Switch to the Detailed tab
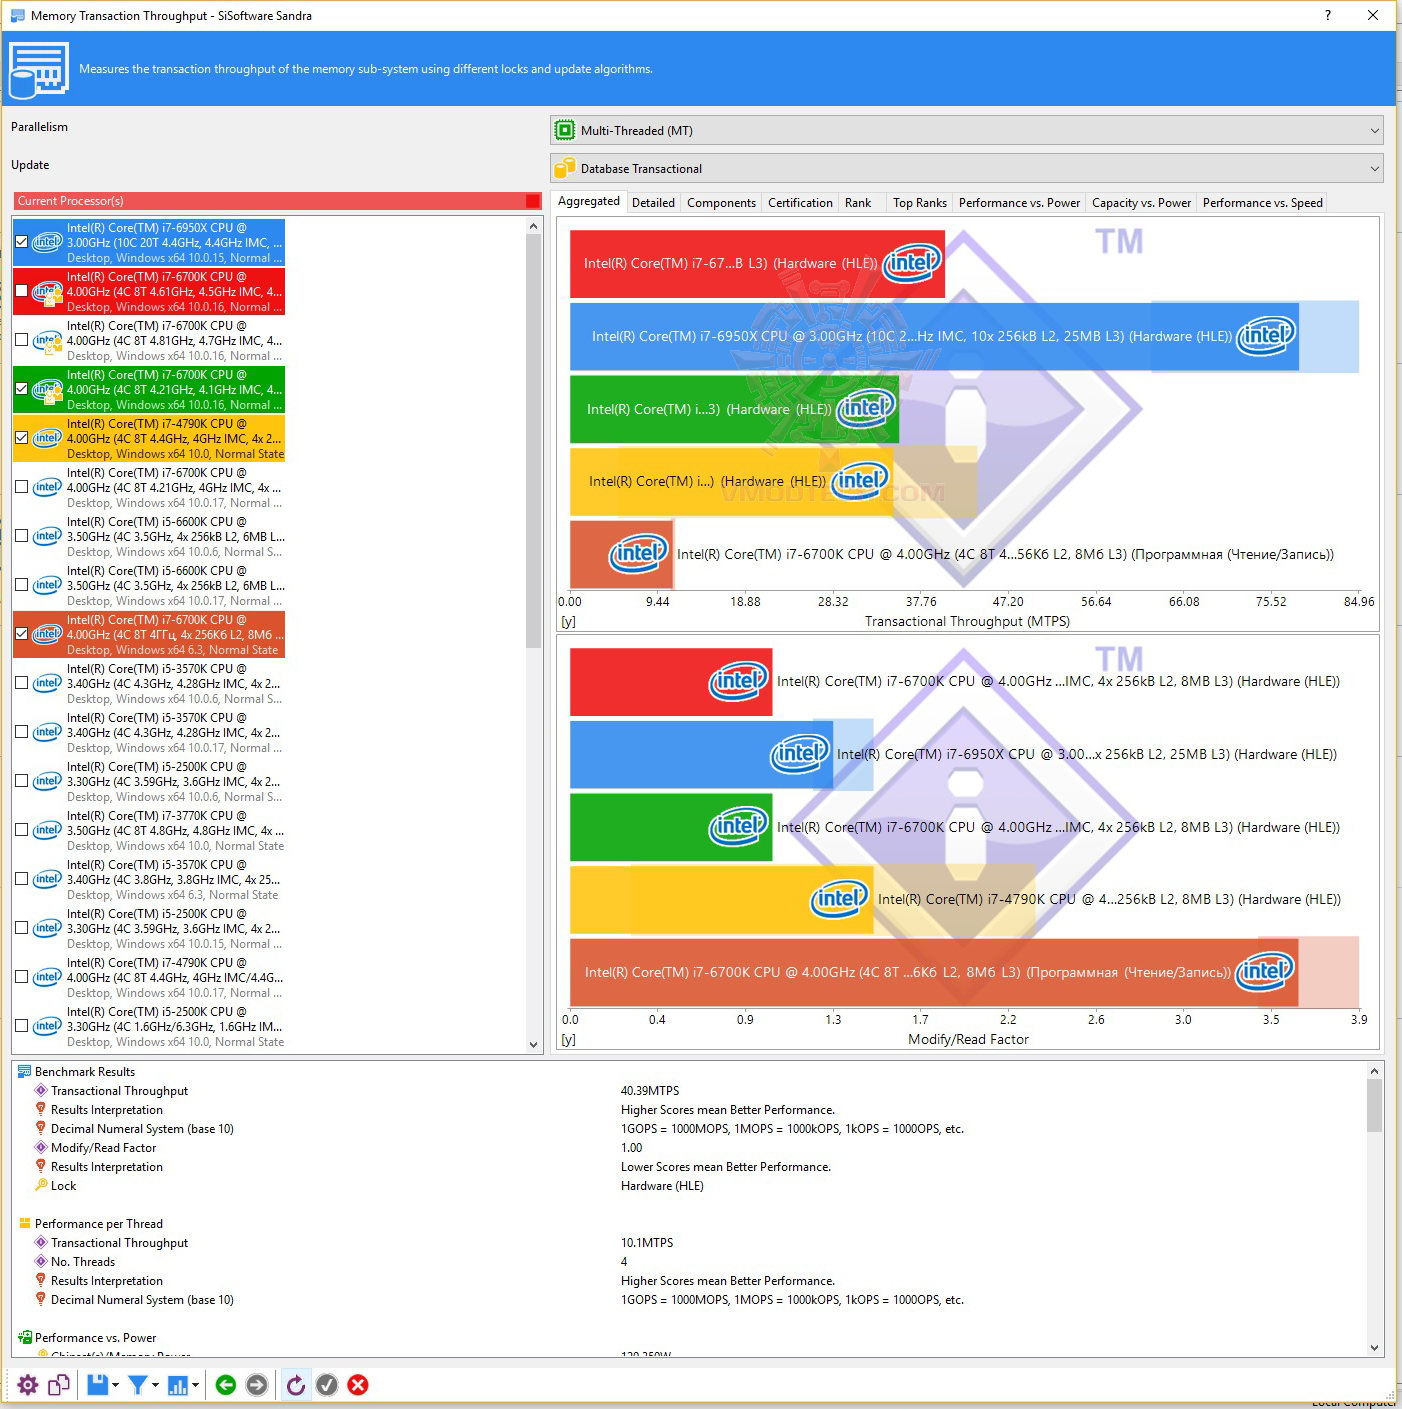The height and width of the screenshot is (1409, 1402). [653, 203]
